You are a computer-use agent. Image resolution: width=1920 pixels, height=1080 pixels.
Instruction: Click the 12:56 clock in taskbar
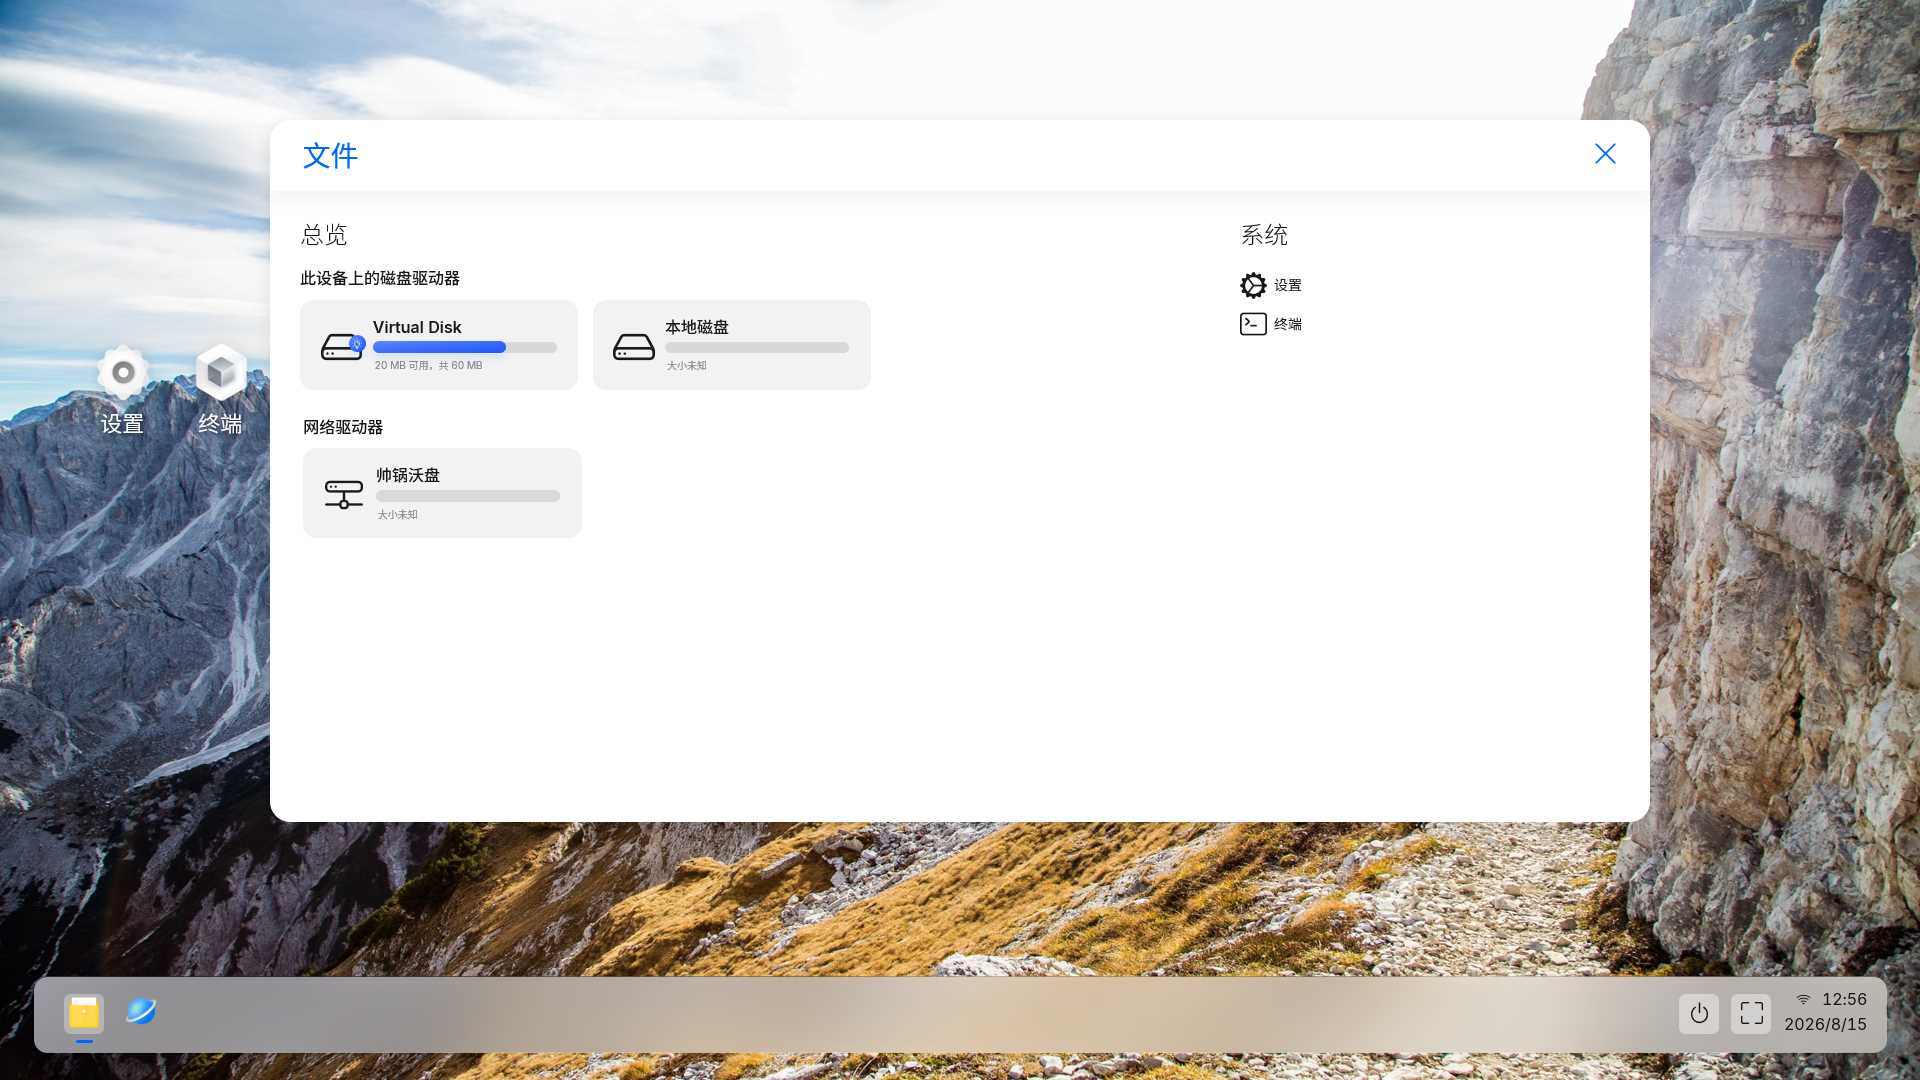pyautogui.click(x=1844, y=999)
